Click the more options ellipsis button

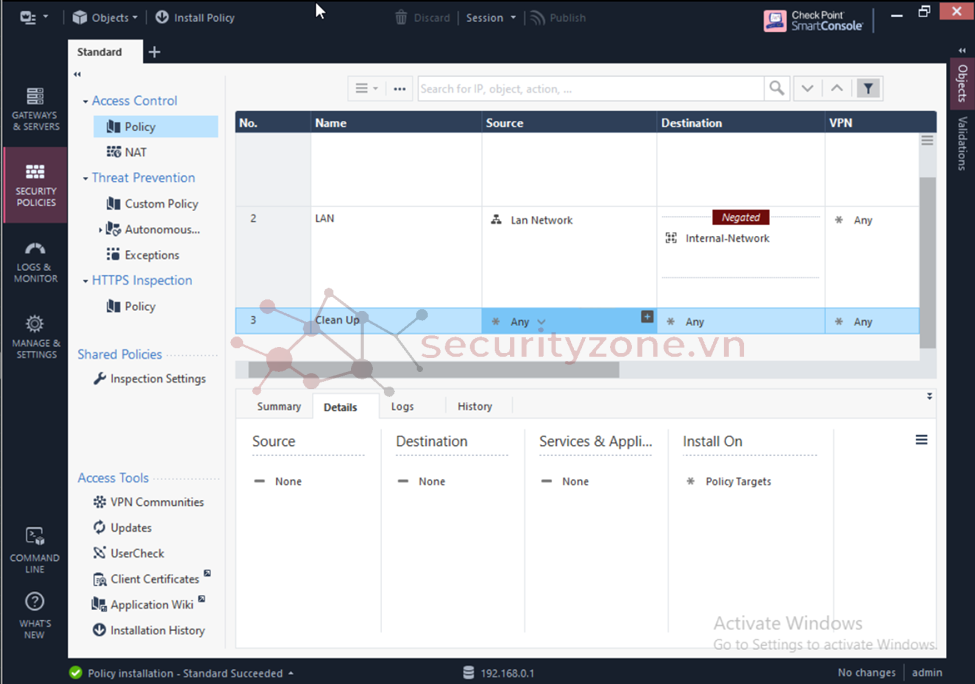pyautogui.click(x=400, y=88)
